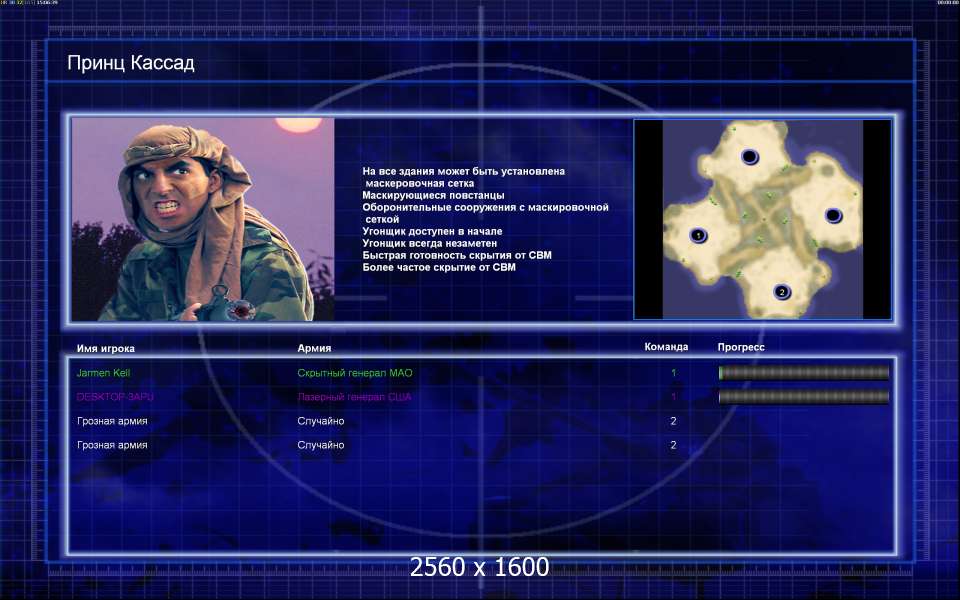The height and width of the screenshot is (600, 960).
Task: Click Jarmen Kell's loading progress bar
Action: 803,373
